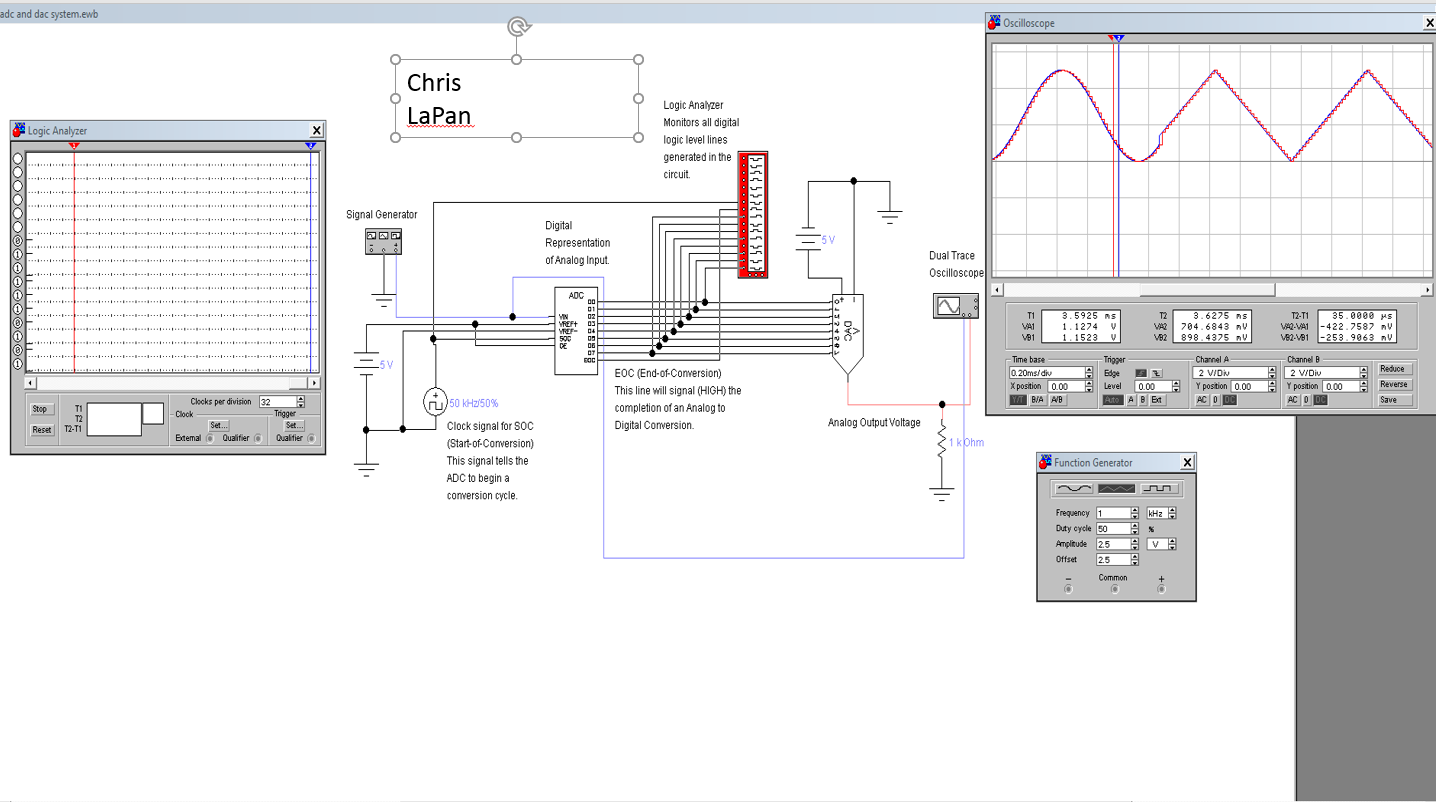The image size is (1436, 802).
Task: Select the triangle waveform in Function Generator
Action: [1116, 489]
